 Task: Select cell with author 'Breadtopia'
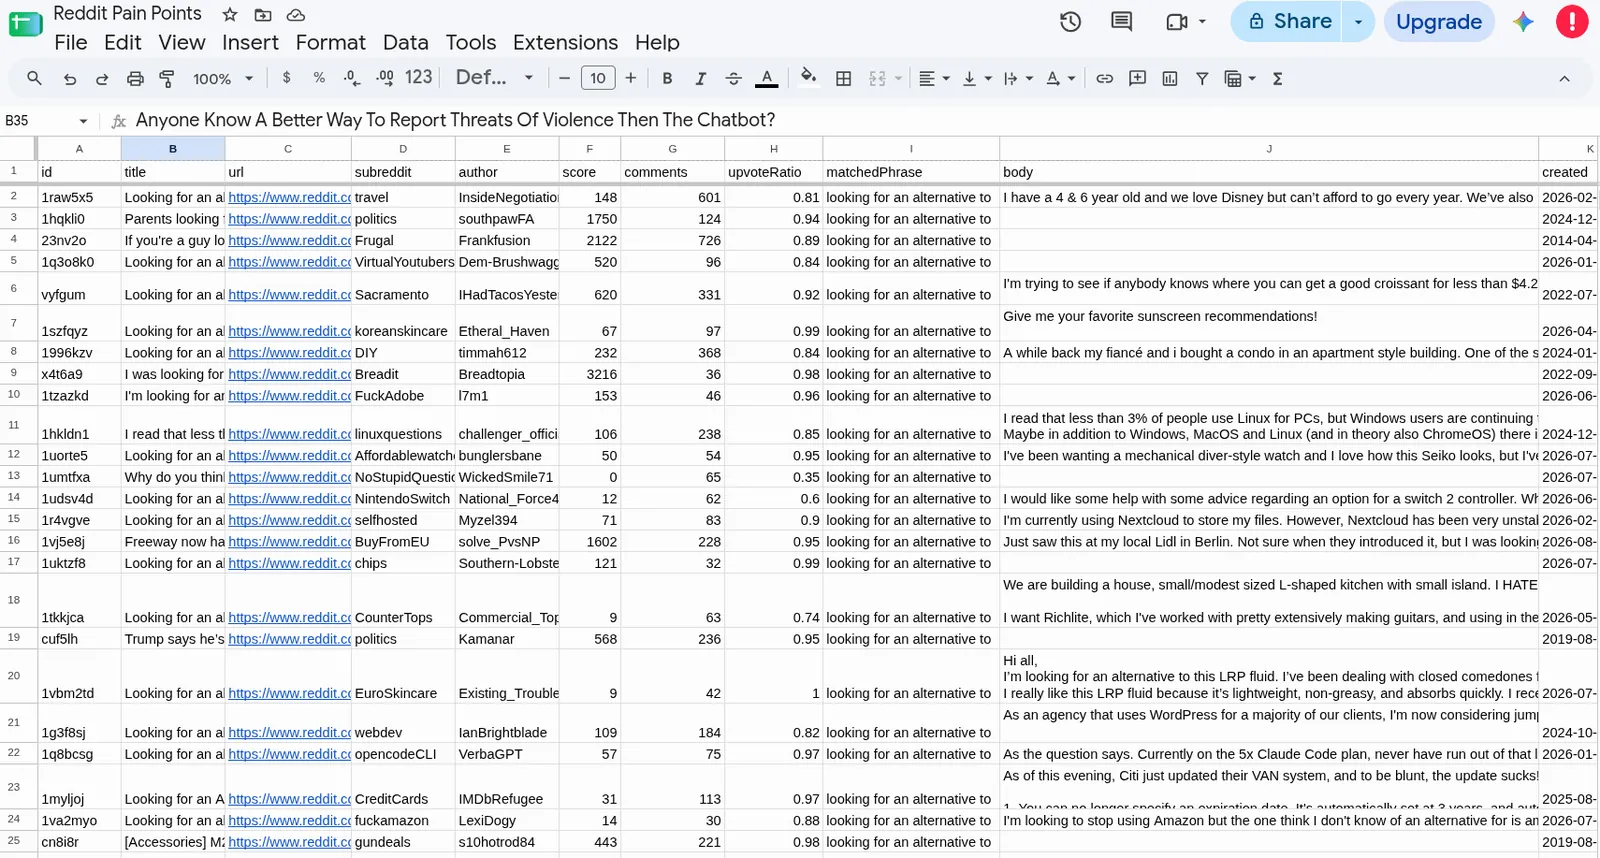[x=507, y=374]
